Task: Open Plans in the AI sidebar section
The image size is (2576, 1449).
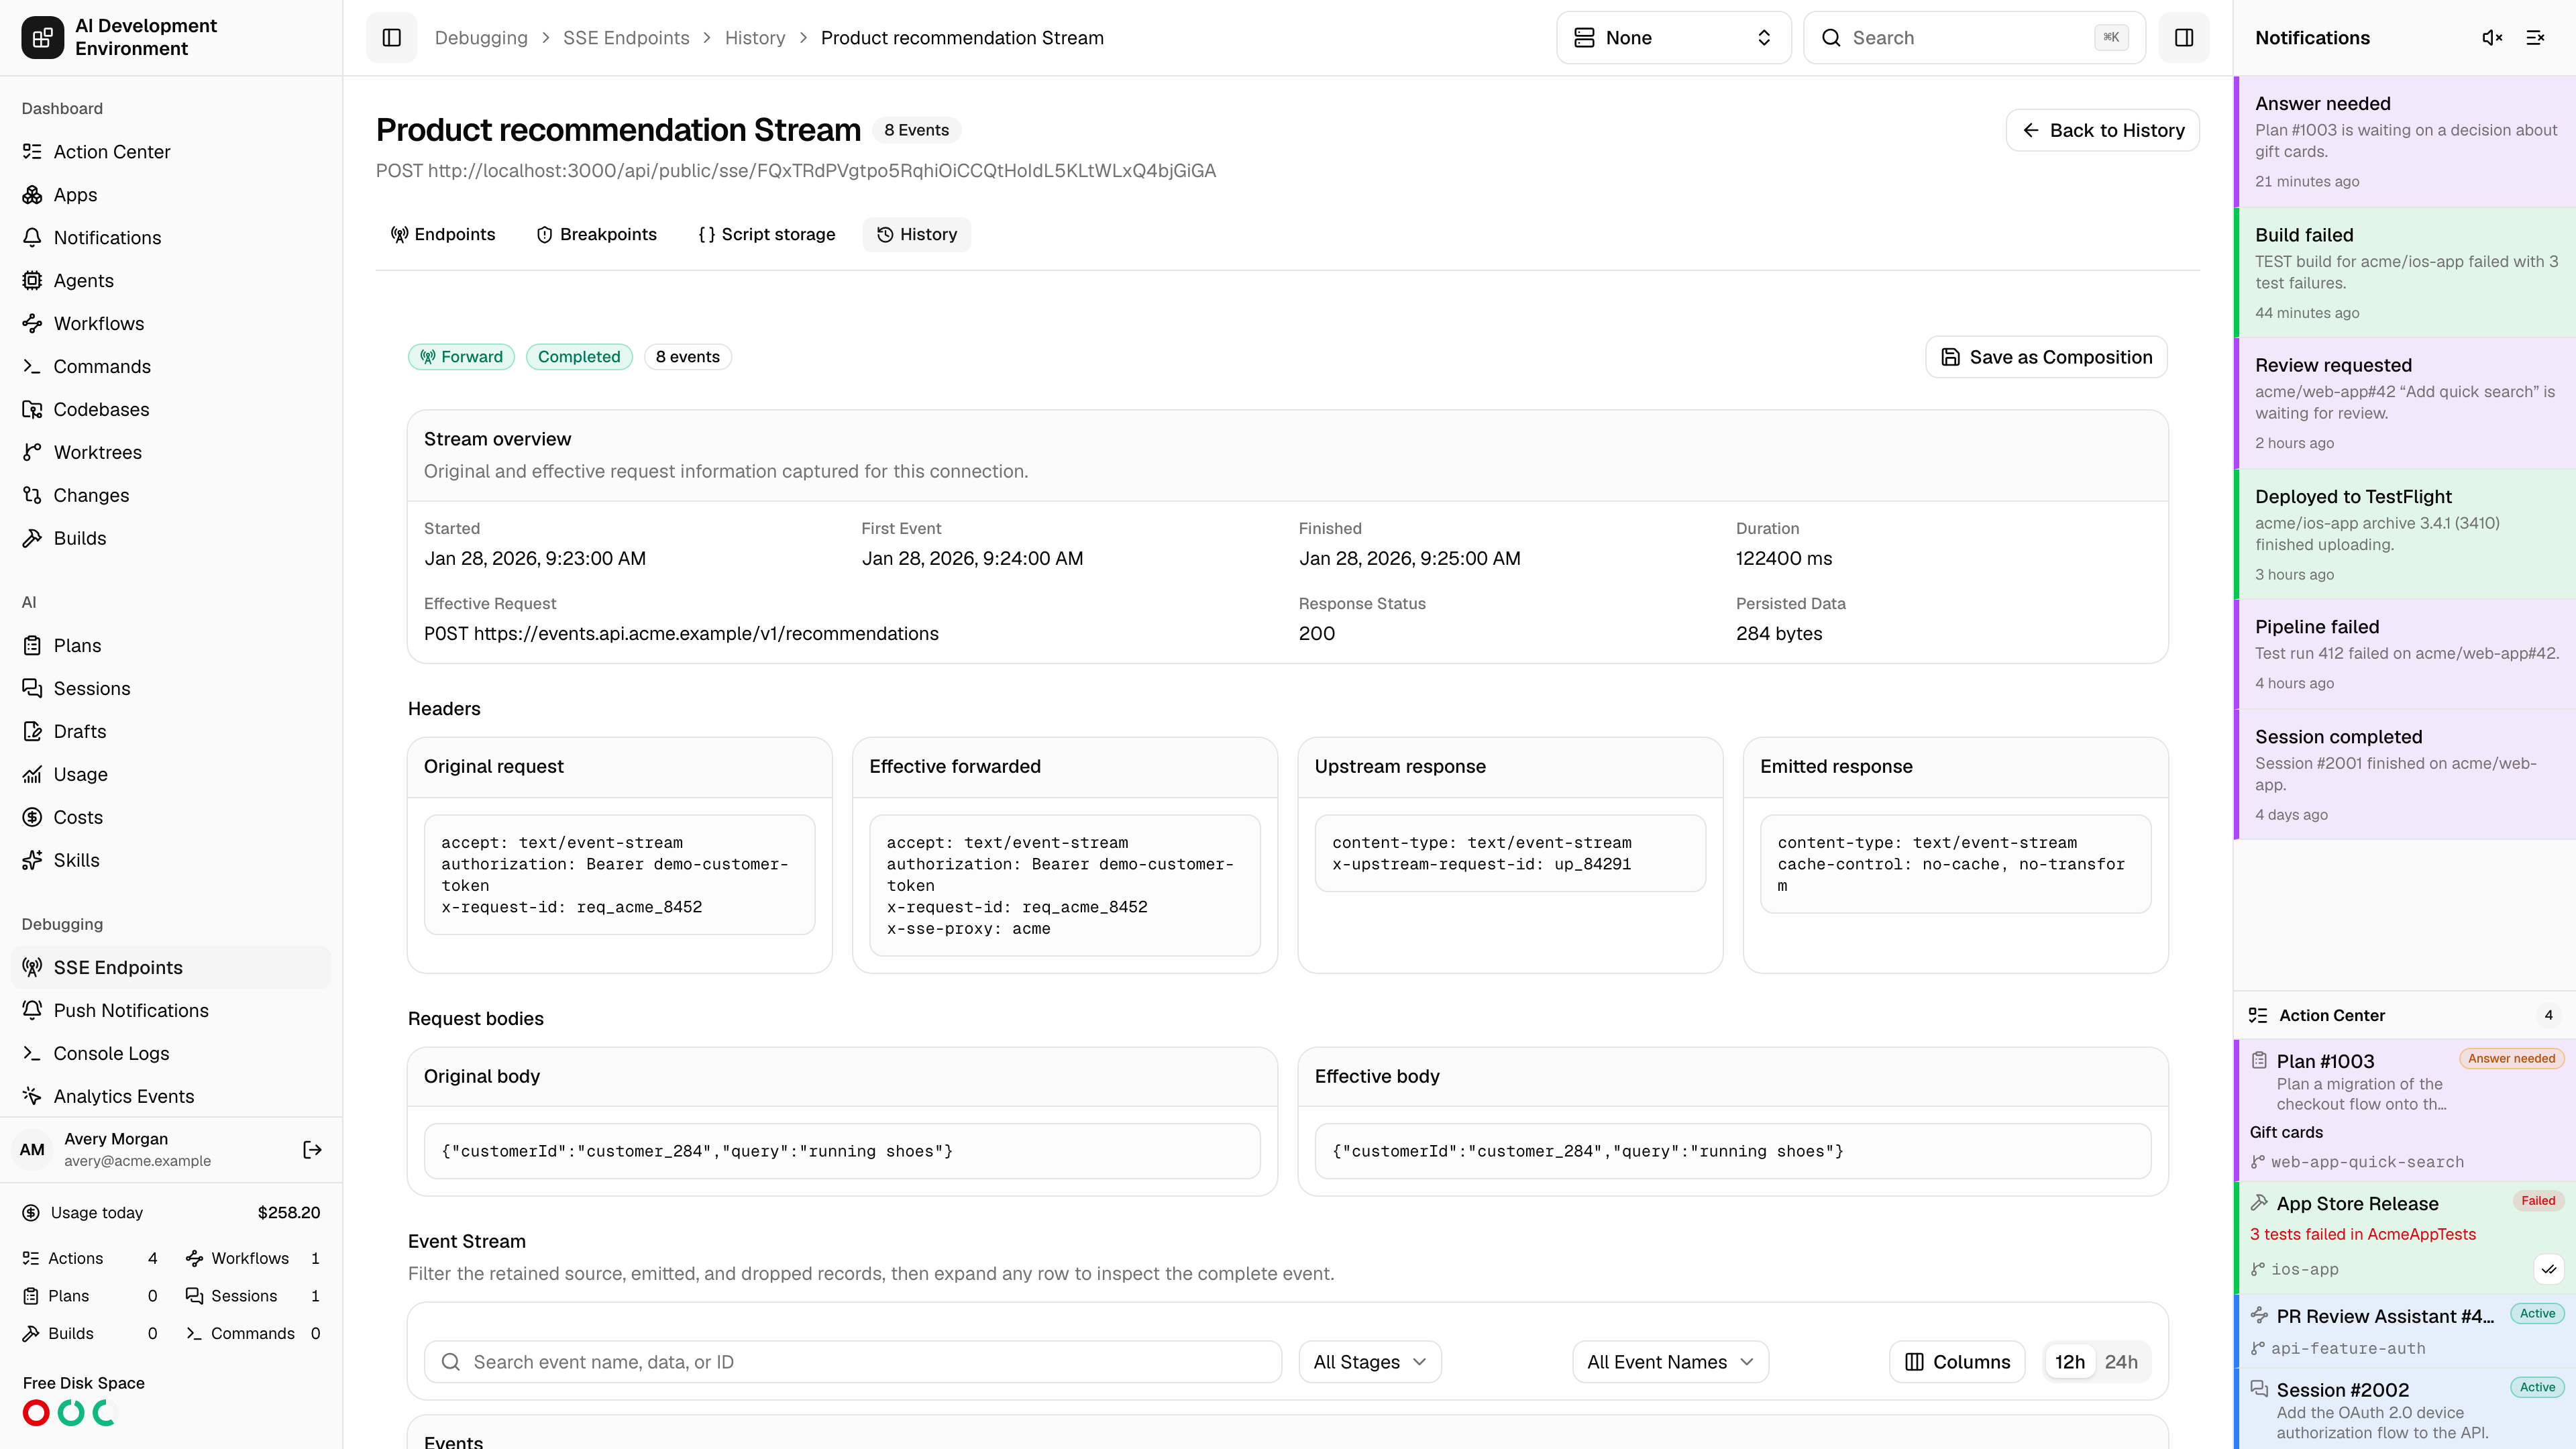Action: 171,646
